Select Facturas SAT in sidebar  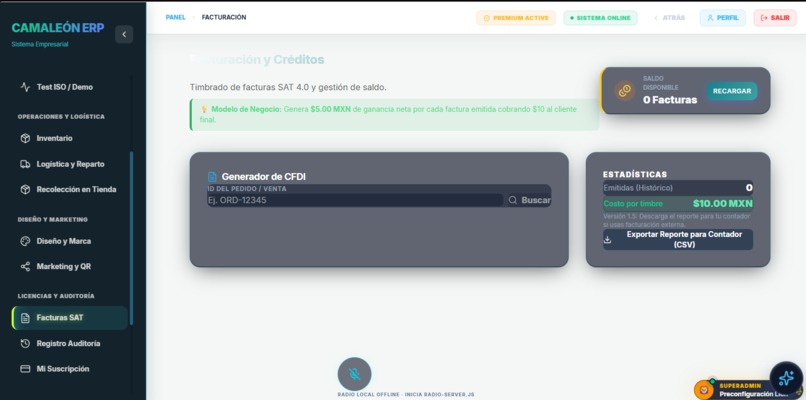(69, 318)
